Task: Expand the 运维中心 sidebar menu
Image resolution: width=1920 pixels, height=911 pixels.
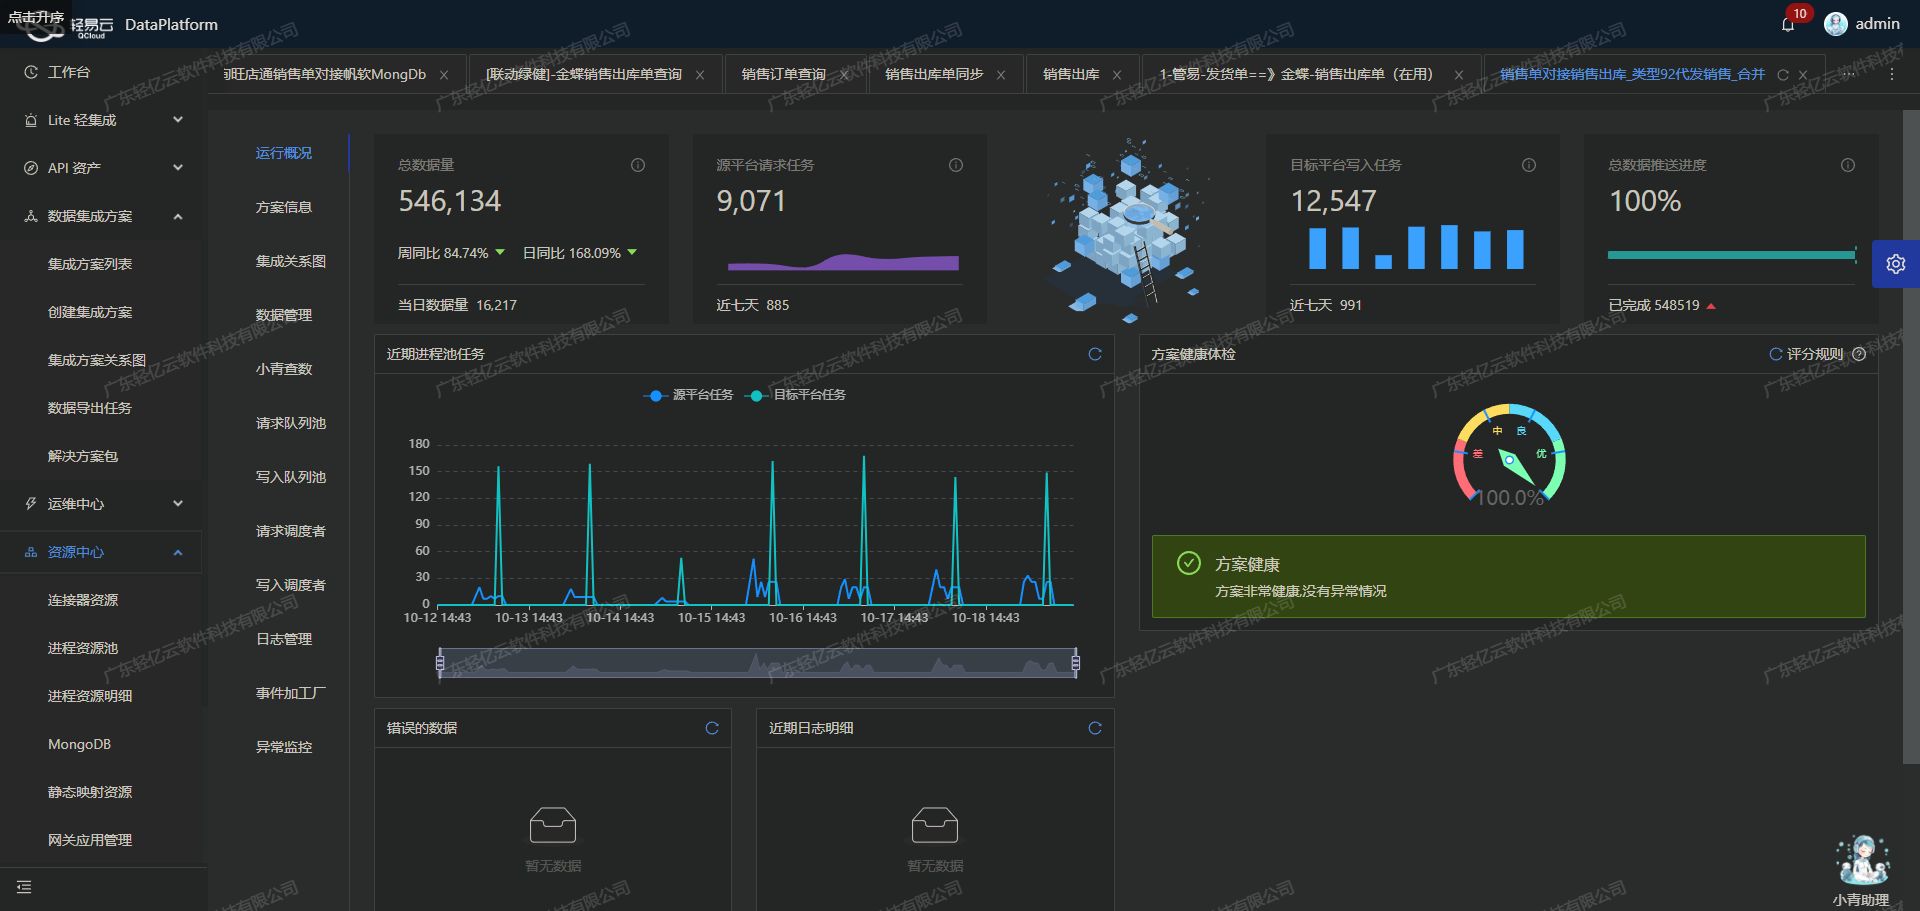Action: coord(100,504)
